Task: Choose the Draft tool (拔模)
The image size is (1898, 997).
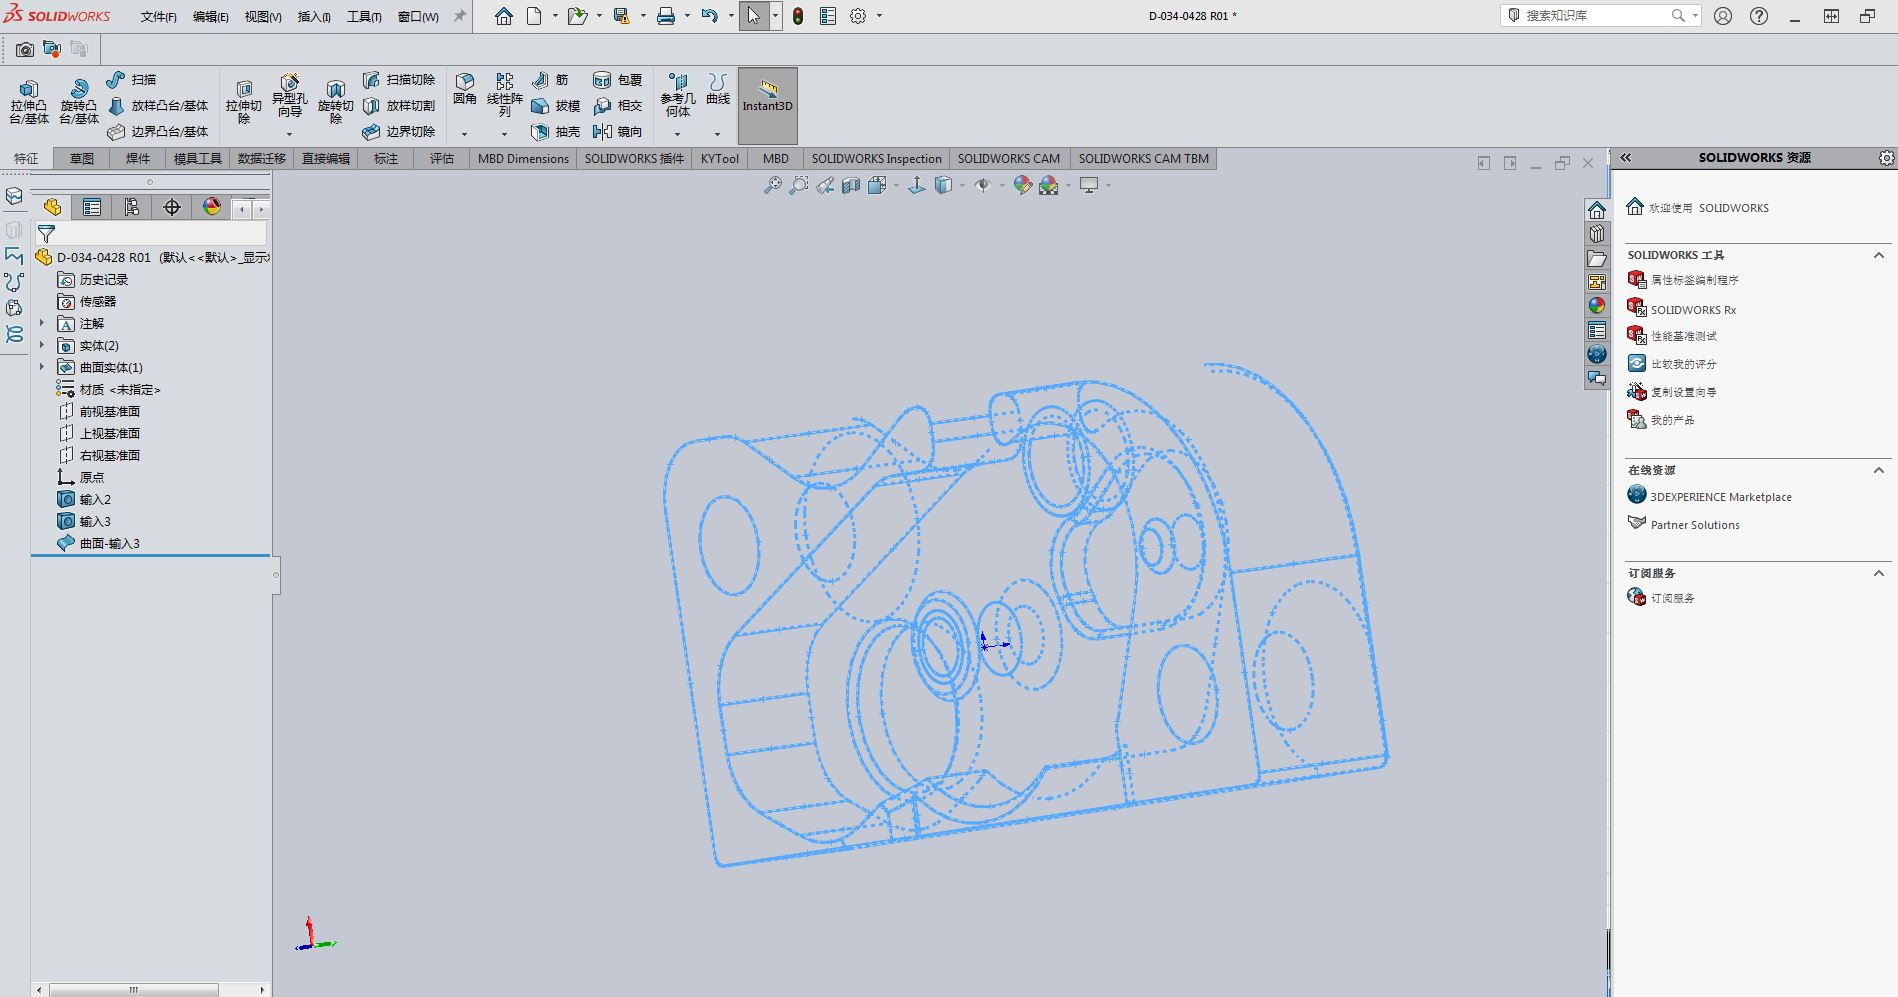Action: point(555,106)
